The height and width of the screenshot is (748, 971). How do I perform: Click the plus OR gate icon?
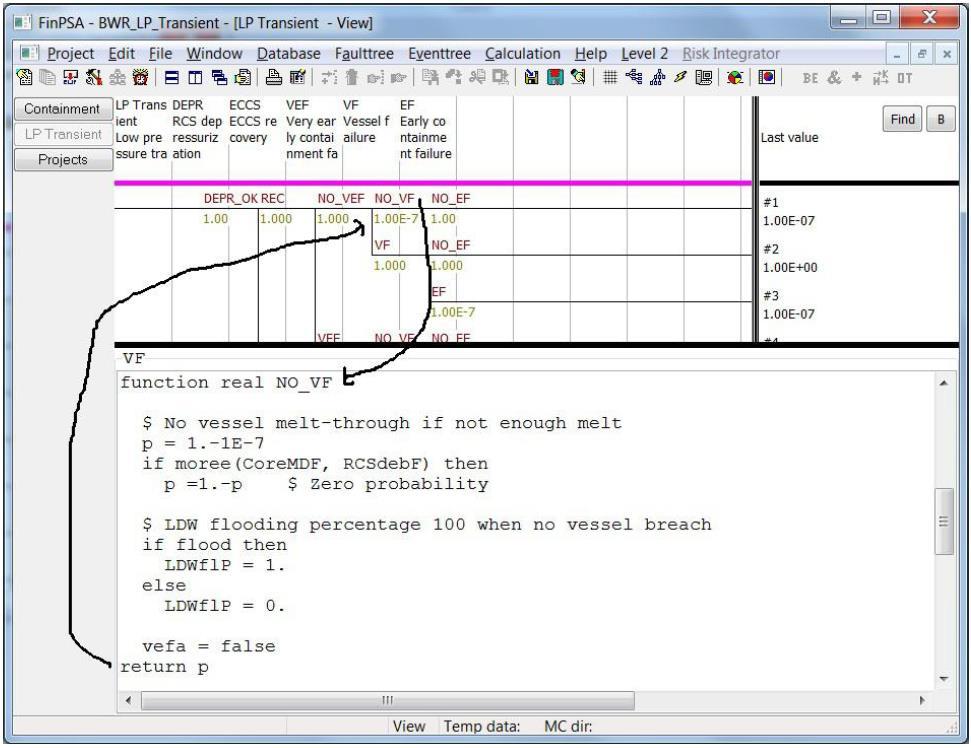(856, 77)
